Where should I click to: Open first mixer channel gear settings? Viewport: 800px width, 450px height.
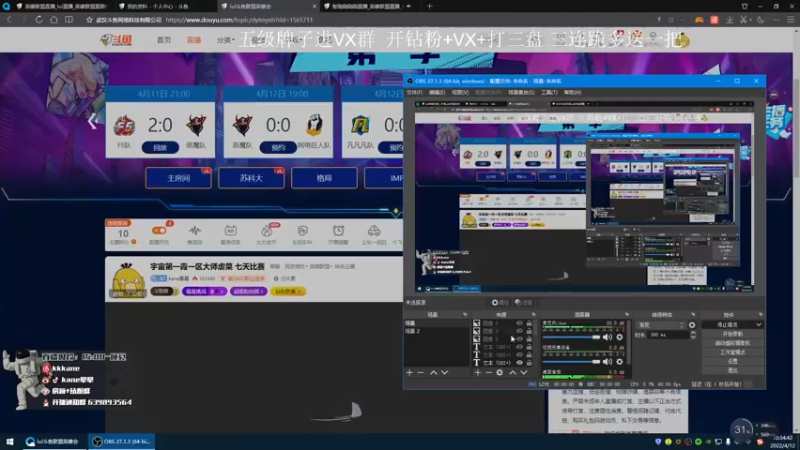click(x=619, y=337)
